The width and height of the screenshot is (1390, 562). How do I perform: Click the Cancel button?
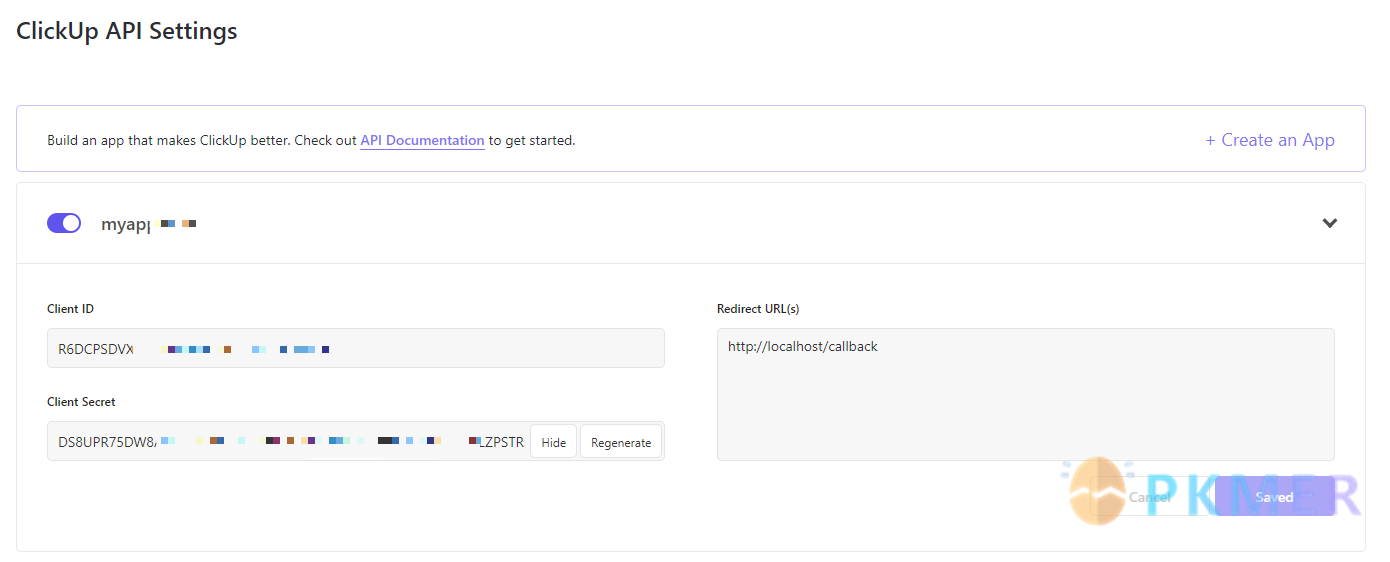pos(1148,497)
